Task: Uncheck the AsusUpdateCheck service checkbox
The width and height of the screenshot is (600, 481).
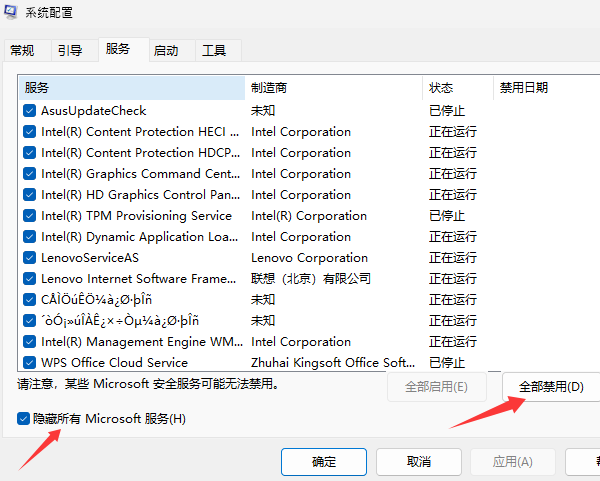Action: click(x=29, y=111)
